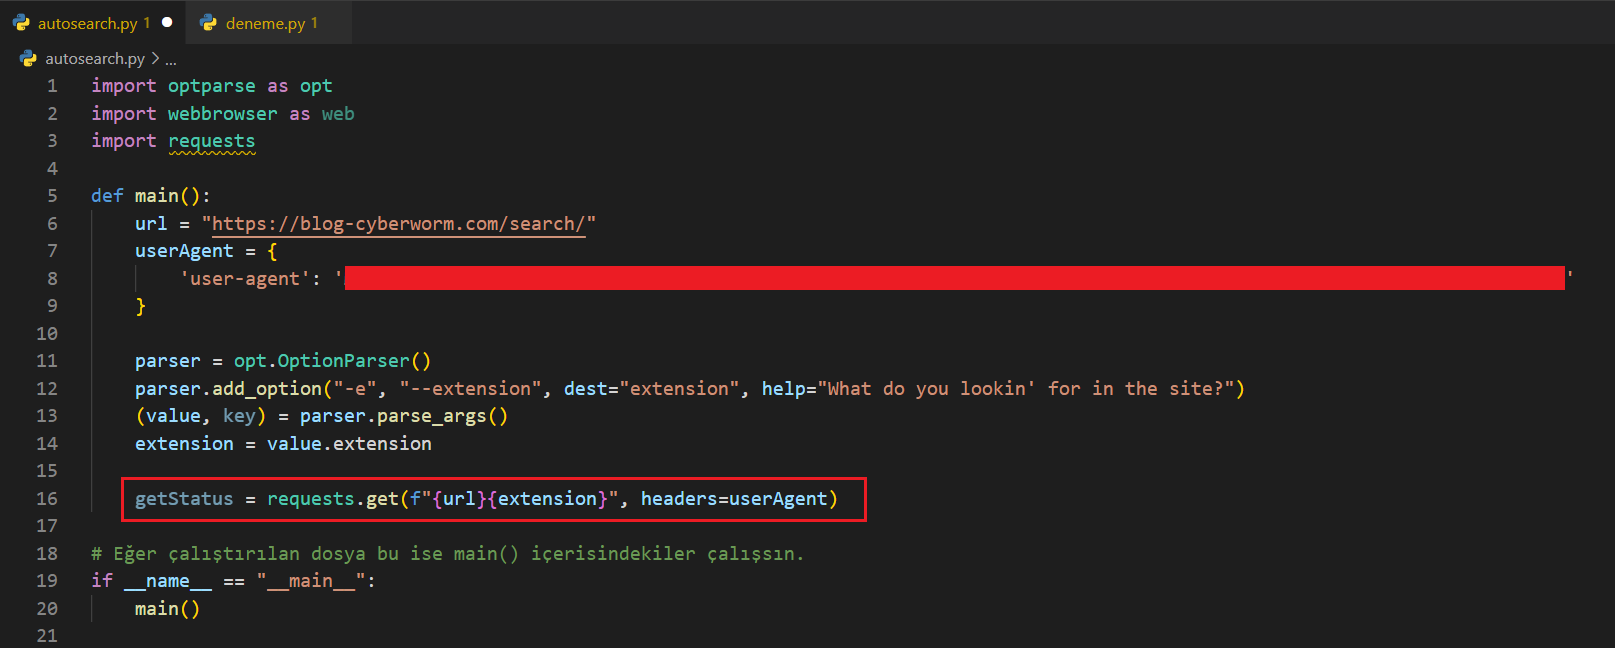This screenshot has width=1615, height=648.
Task: Click line number 16 in the gutter
Action: tap(47, 499)
